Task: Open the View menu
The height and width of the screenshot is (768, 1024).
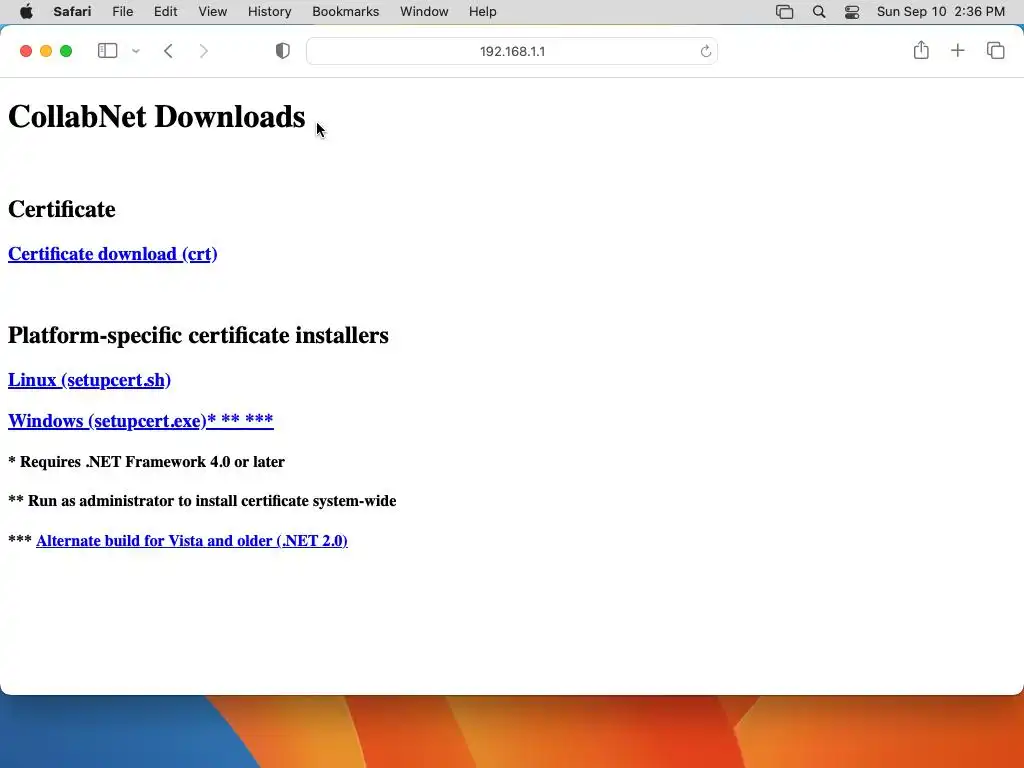Action: click(x=213, y=12)
